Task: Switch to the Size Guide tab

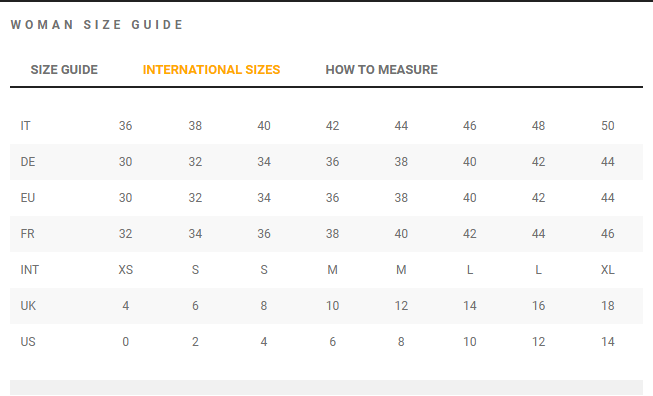Action: pyautogui.click(x=64, y=70)
